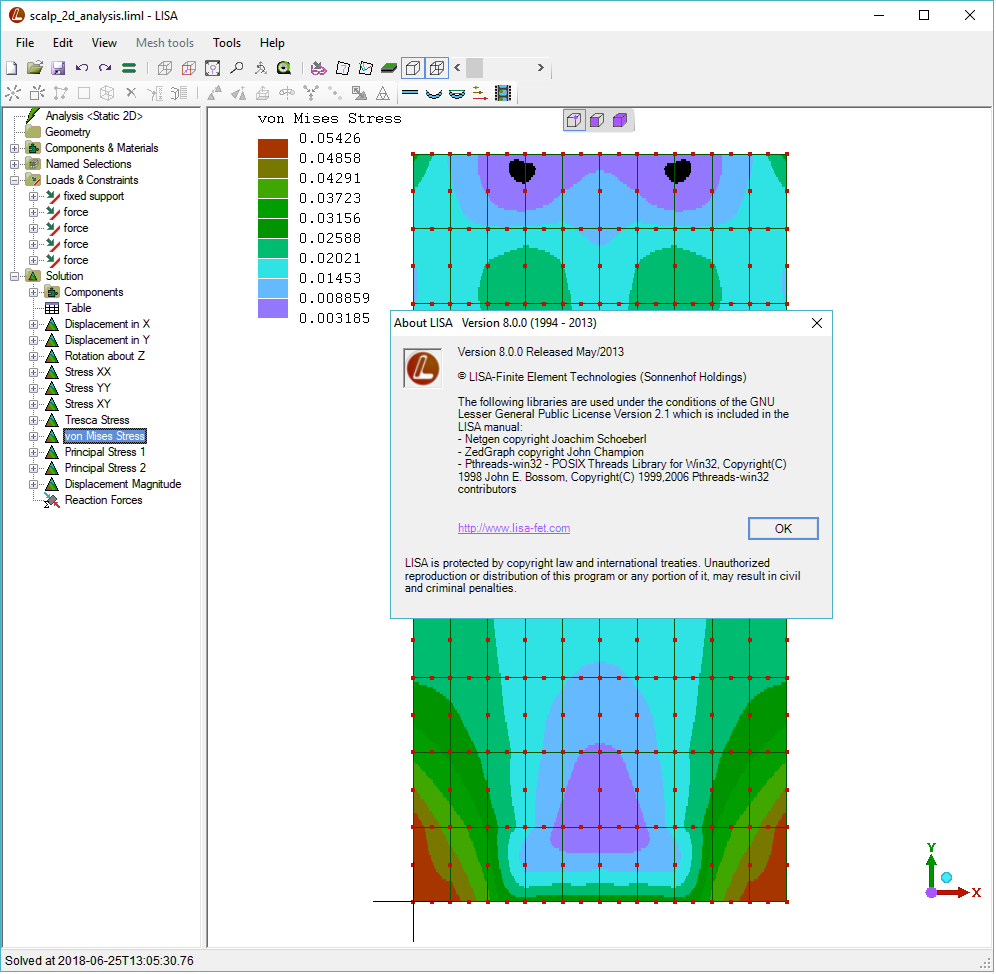Image resolution: width=996 pixels, height=974 pixels.
Task: Click the film strip animation icon
Action: [x=502, y=94]
